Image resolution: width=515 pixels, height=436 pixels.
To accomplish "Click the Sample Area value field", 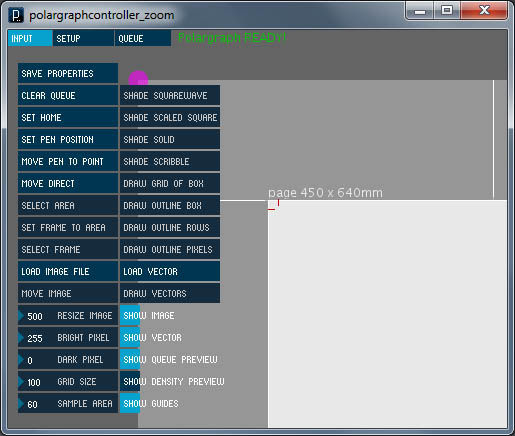I will 68,403.
